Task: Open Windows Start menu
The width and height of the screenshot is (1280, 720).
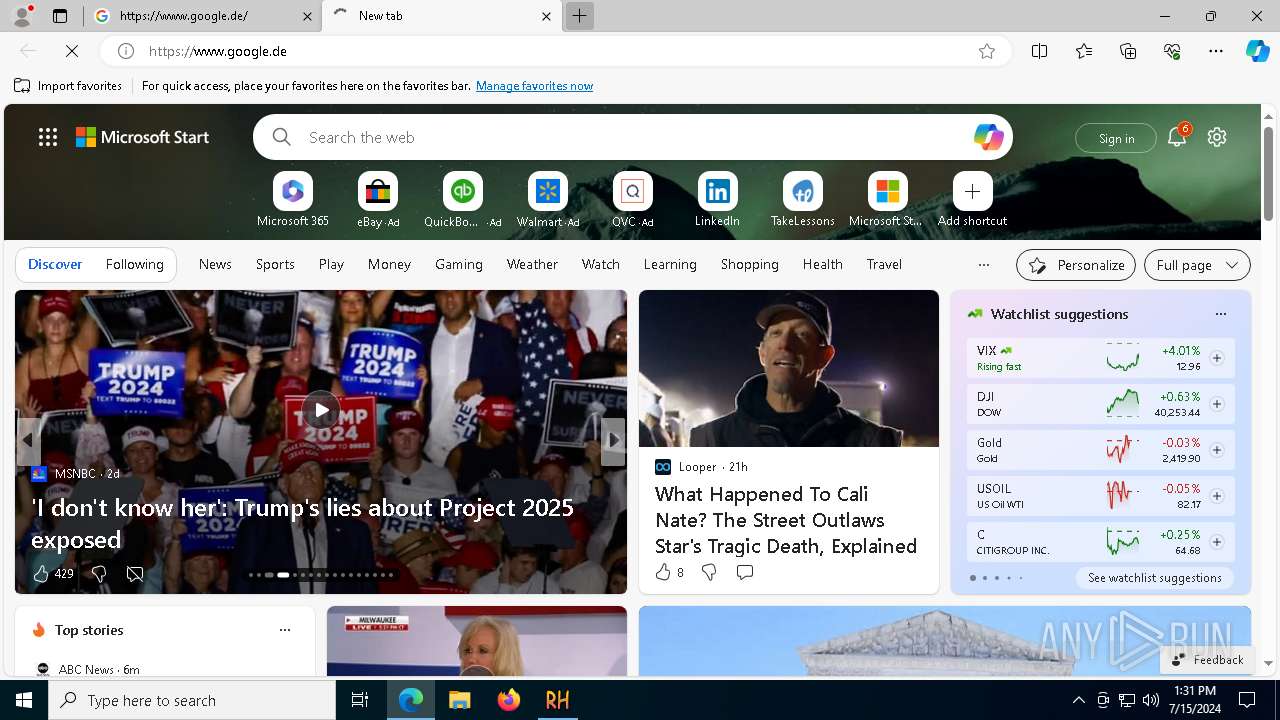Action: click(x=24, y=700)
